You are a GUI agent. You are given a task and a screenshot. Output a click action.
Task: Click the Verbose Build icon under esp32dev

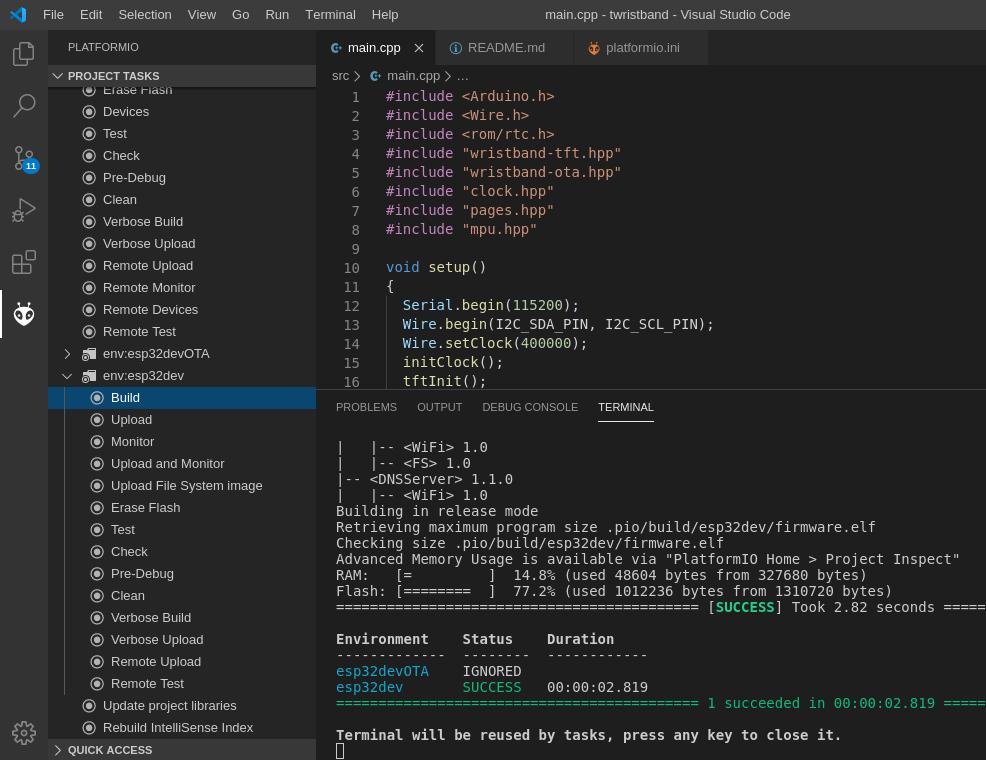click(97, 618)
